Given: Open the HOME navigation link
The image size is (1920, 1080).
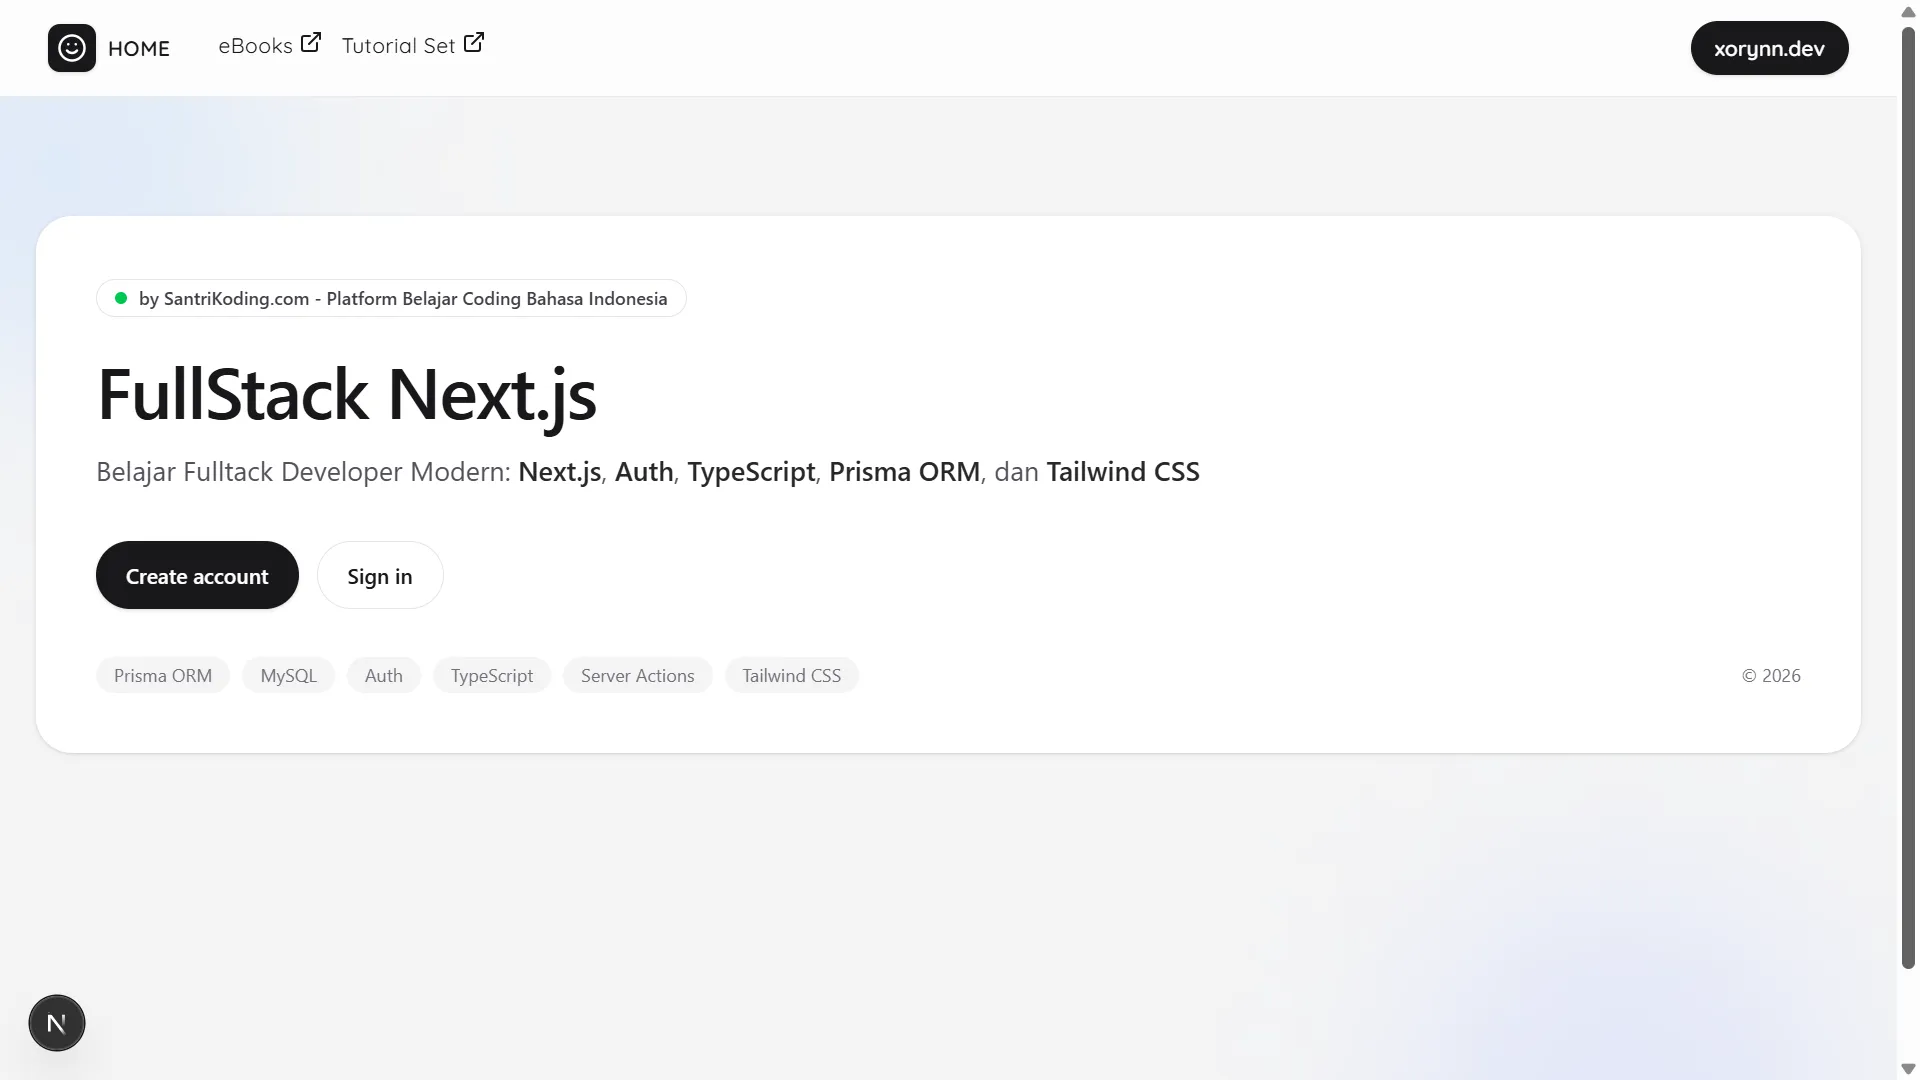Looking at the screenshot, I should pyautogui.click(x=139, y=48).
